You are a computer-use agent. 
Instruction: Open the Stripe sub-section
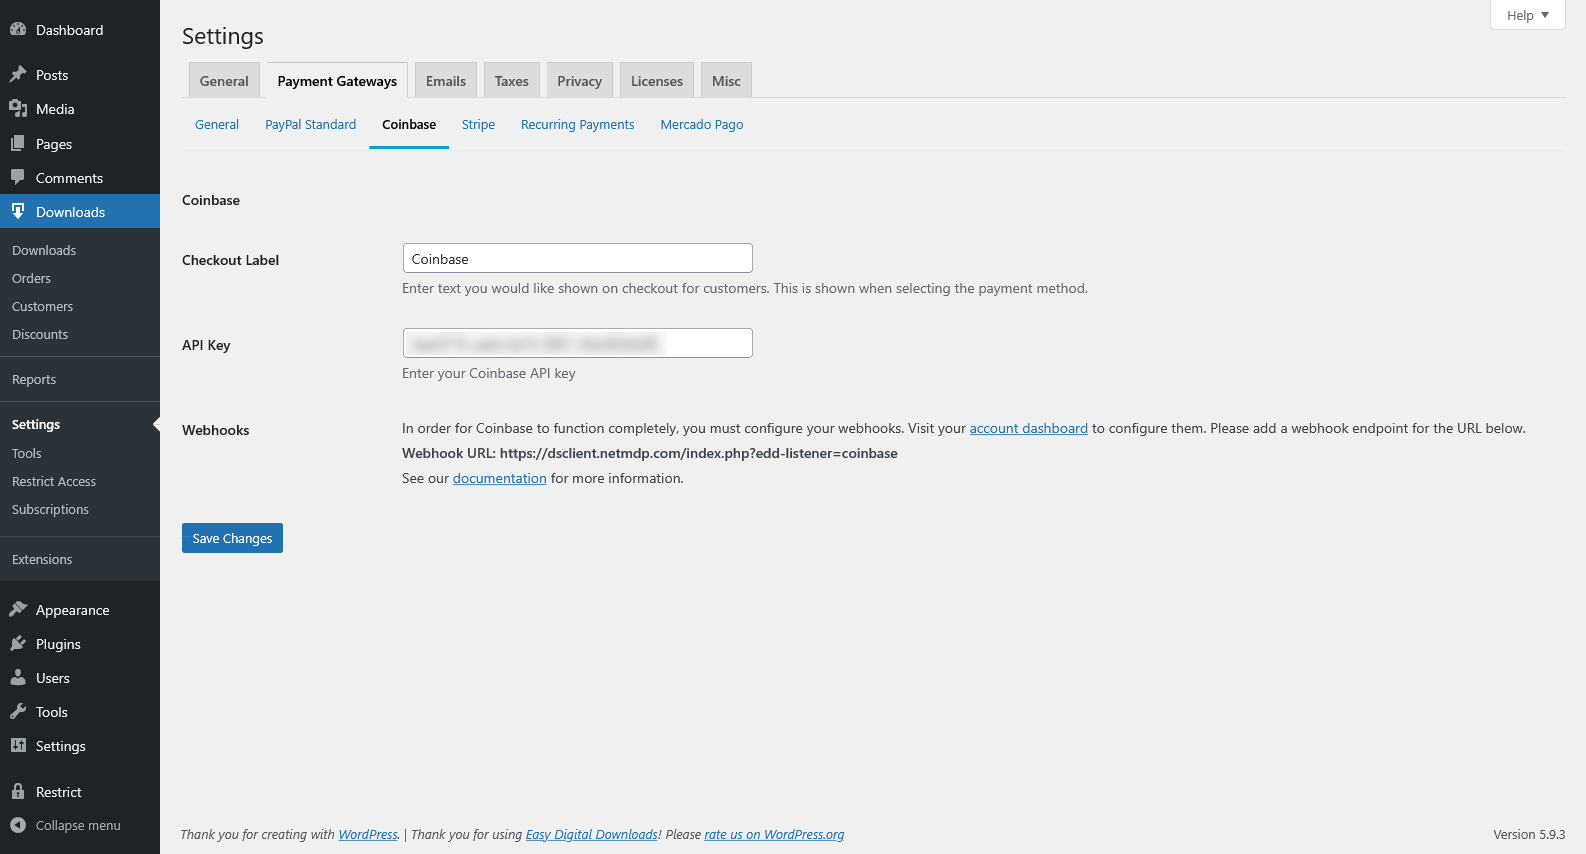pyautogui.click(x=478, y=125)
